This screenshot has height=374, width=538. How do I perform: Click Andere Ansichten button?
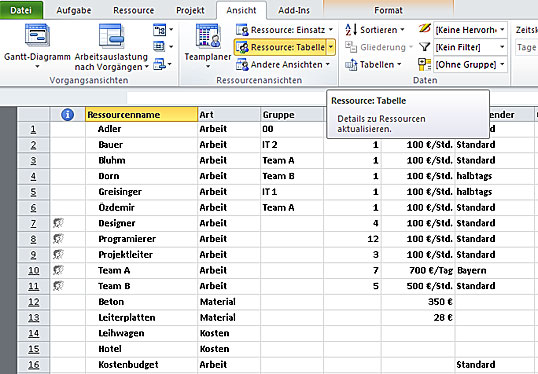pyautogui.click(x=283, y=65)
